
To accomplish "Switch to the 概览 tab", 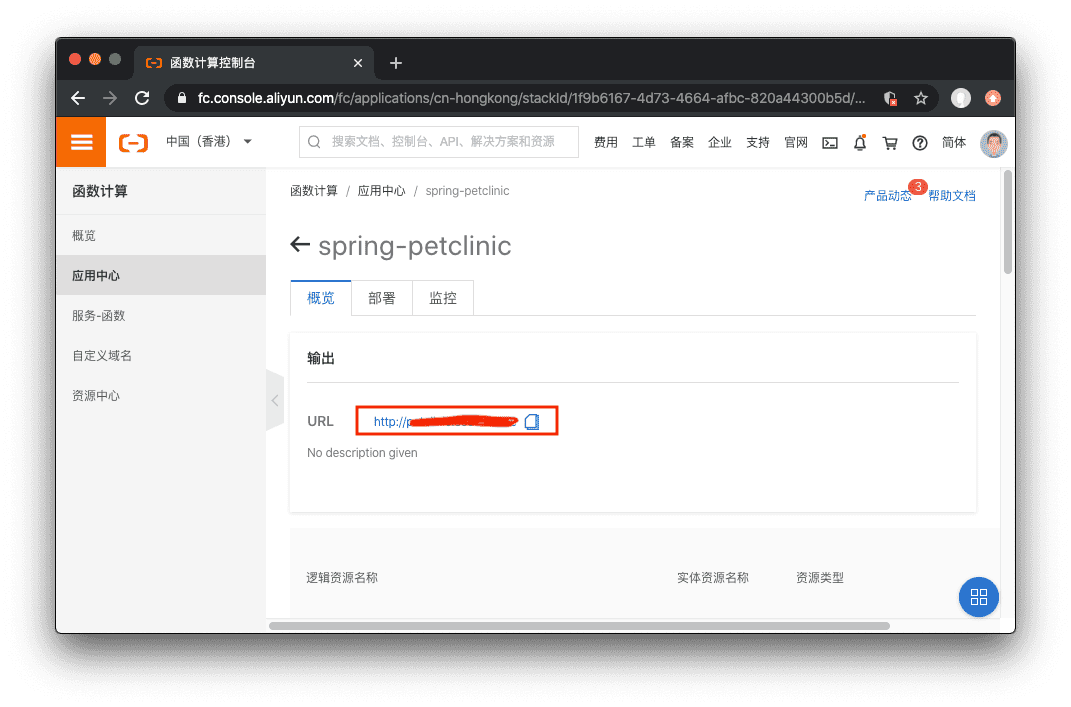I will pos(320,298).
